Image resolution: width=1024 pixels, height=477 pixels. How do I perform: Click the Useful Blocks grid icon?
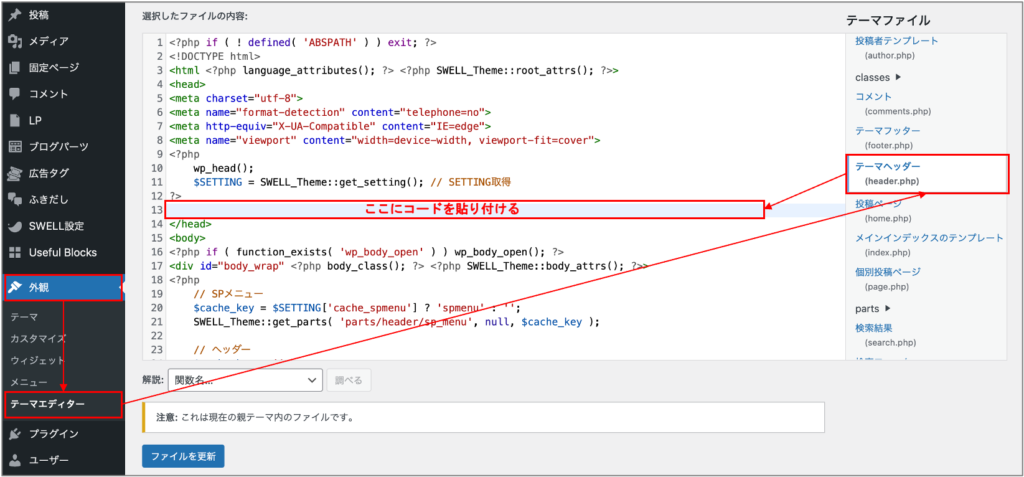point(14,252)
